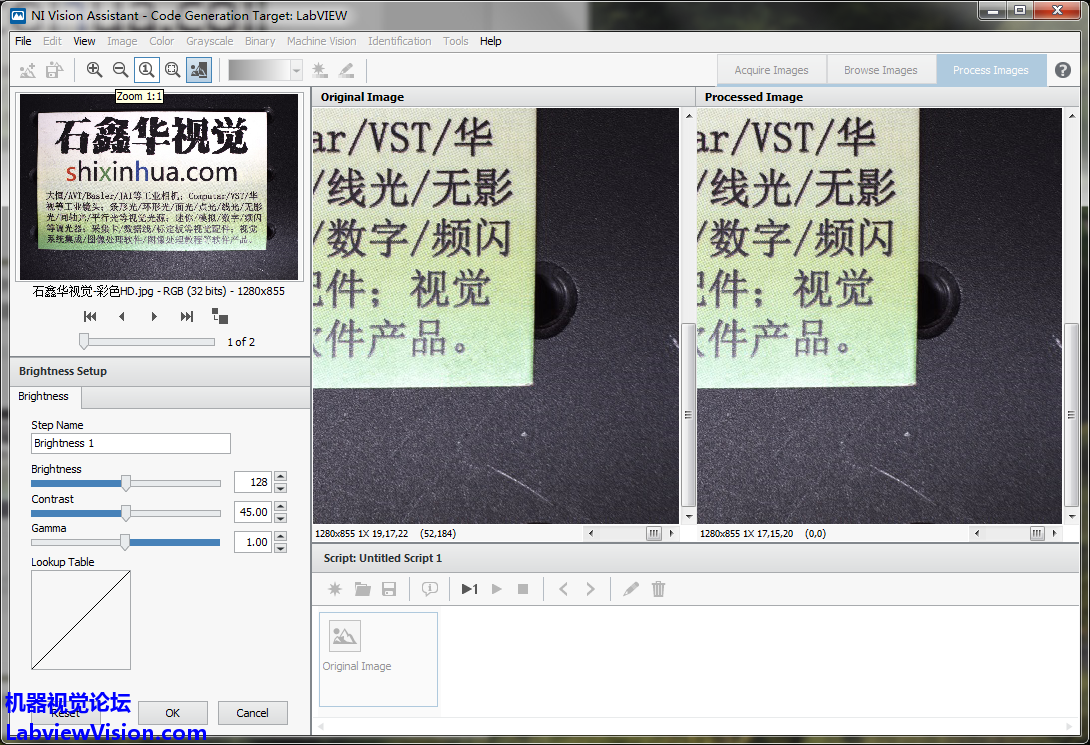Image resolution: width=1090 pixels, height=745 pixels.
Task: Switch to the Process Images tab
Action: click(991, 70)
